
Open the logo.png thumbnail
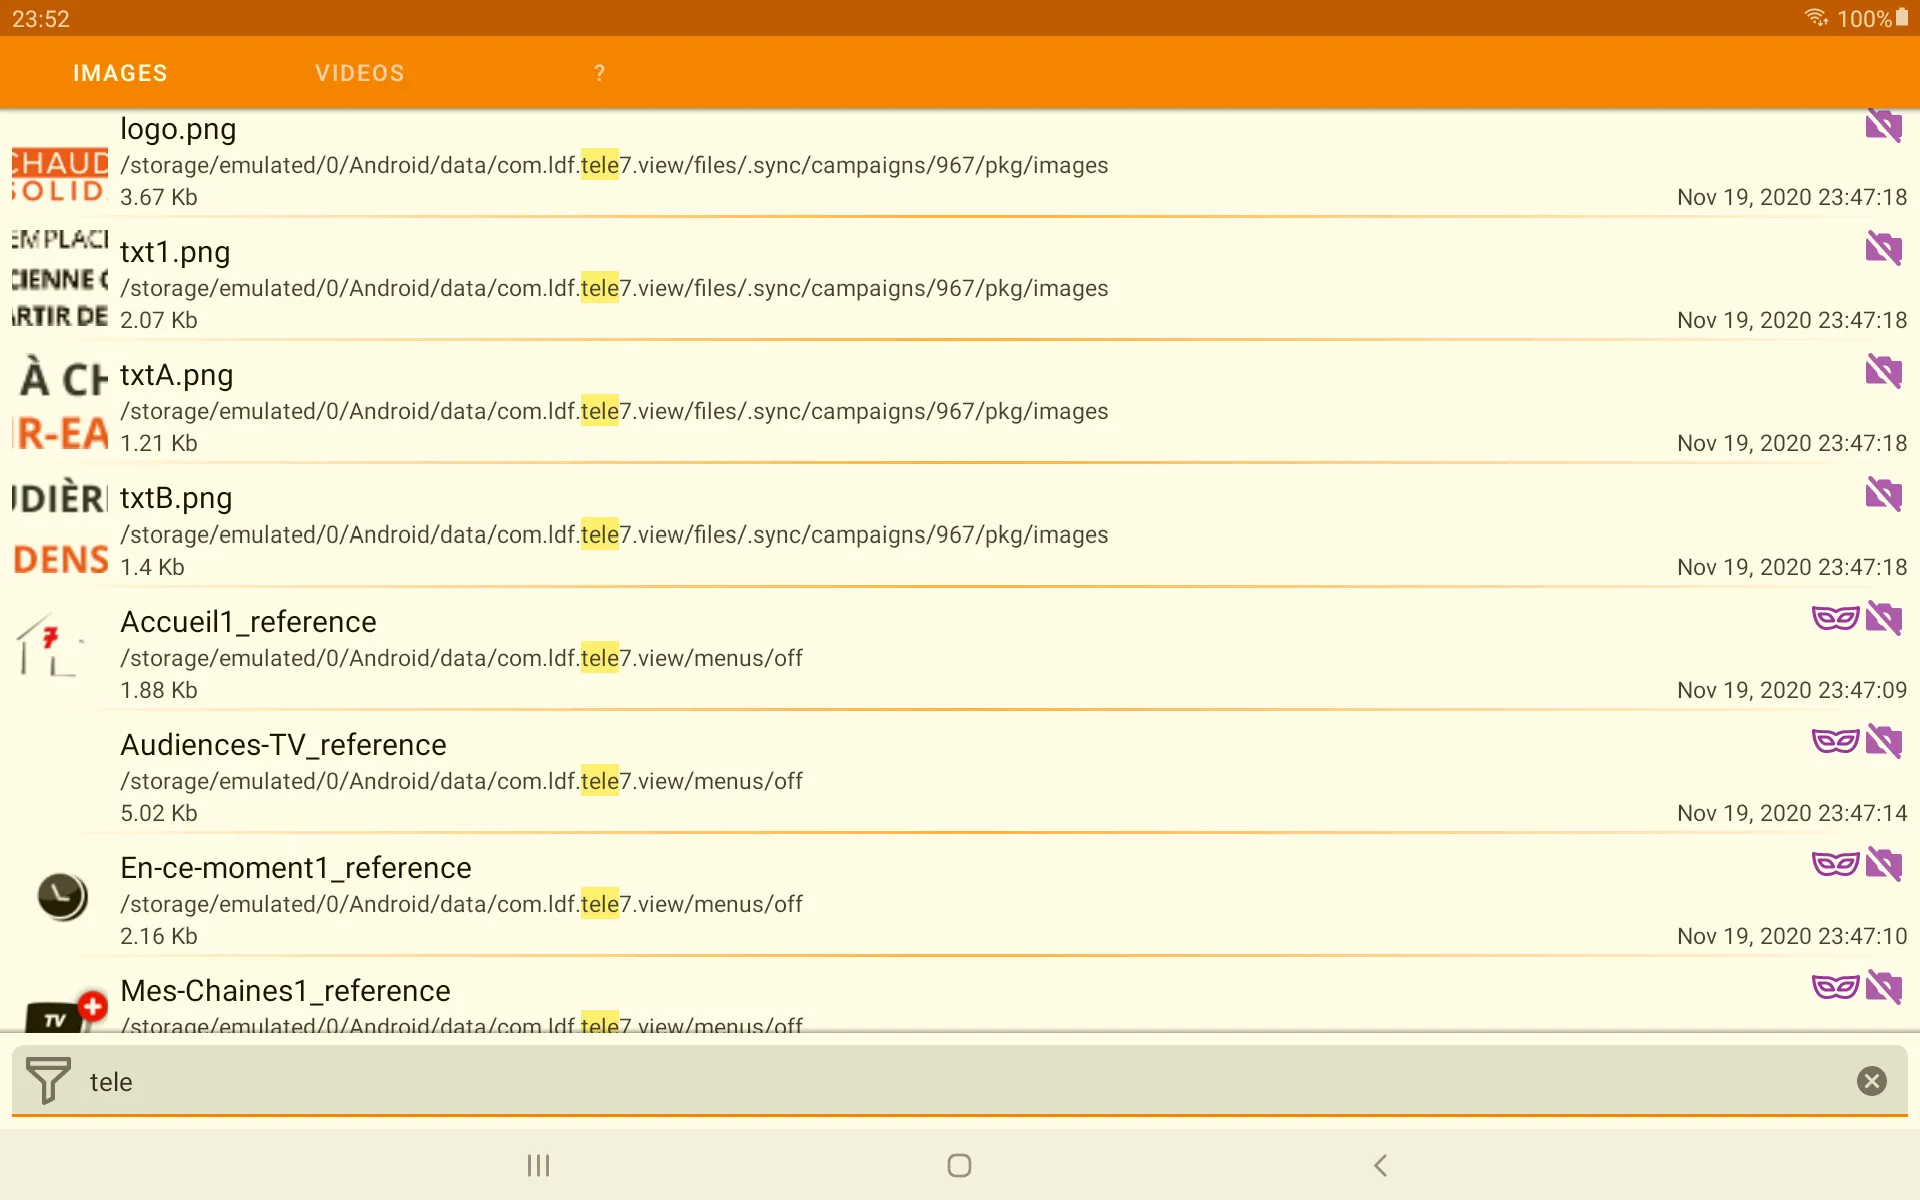tap(60, 175)
